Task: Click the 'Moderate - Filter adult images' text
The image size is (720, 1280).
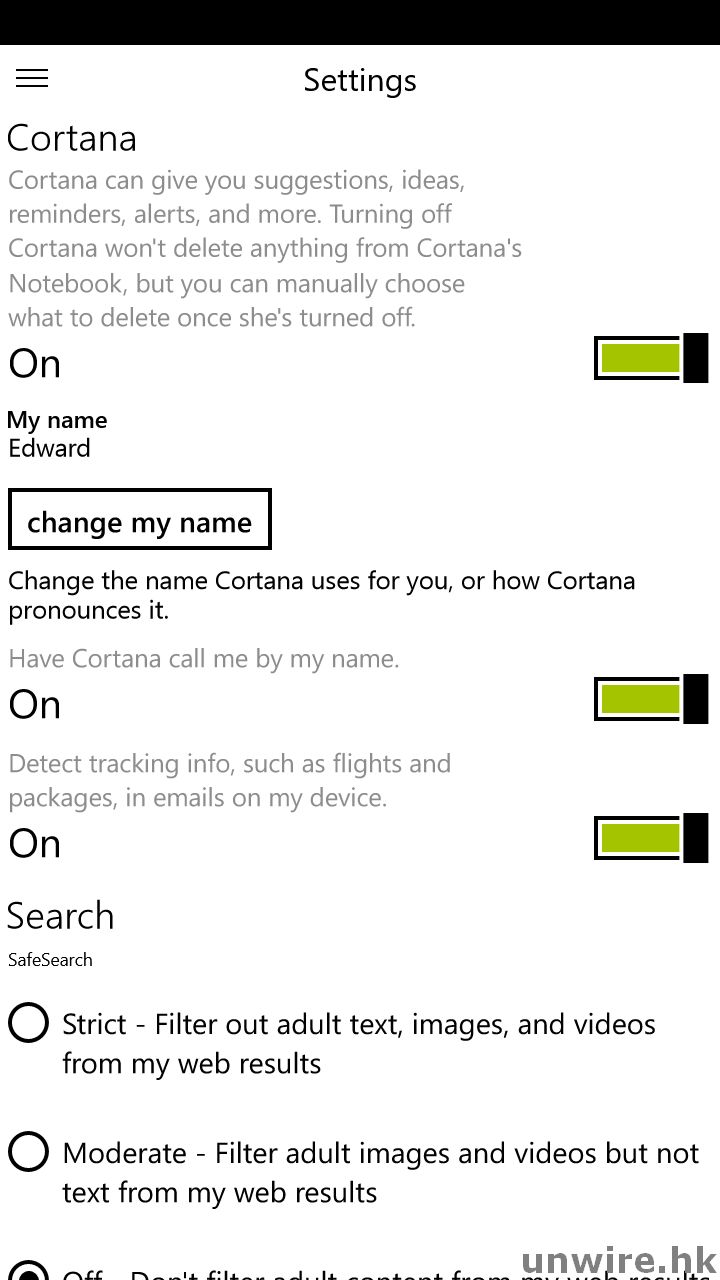Action: (380, 1172)
